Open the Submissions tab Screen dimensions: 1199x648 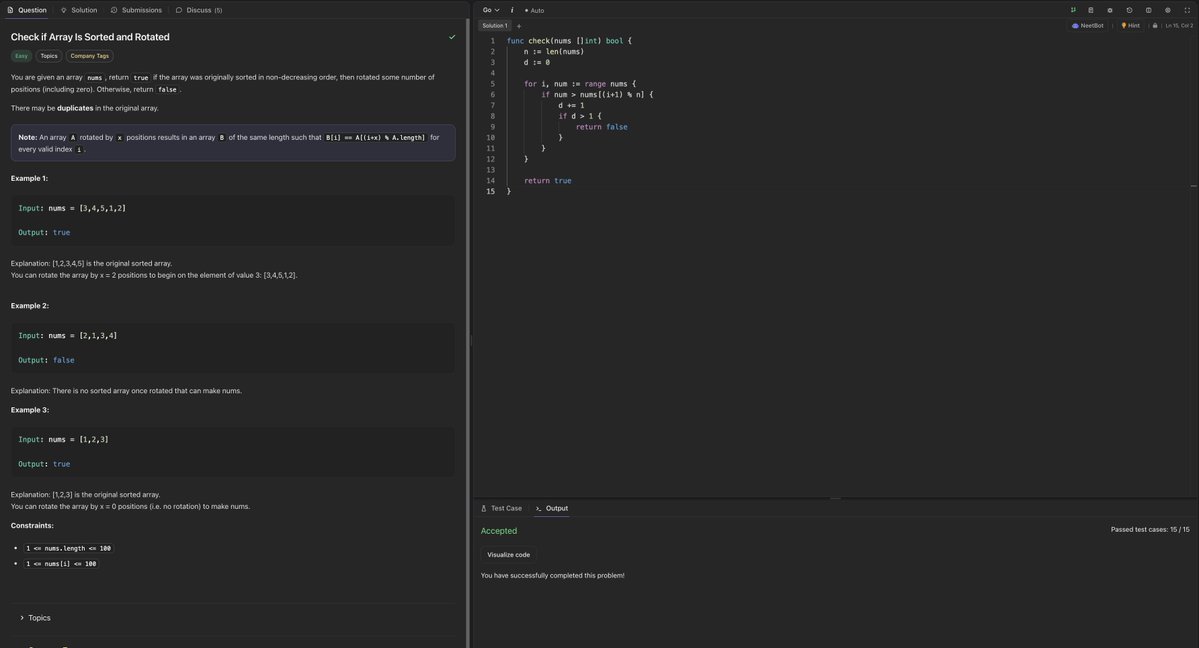pyautogui.click(x=136, y=10)
